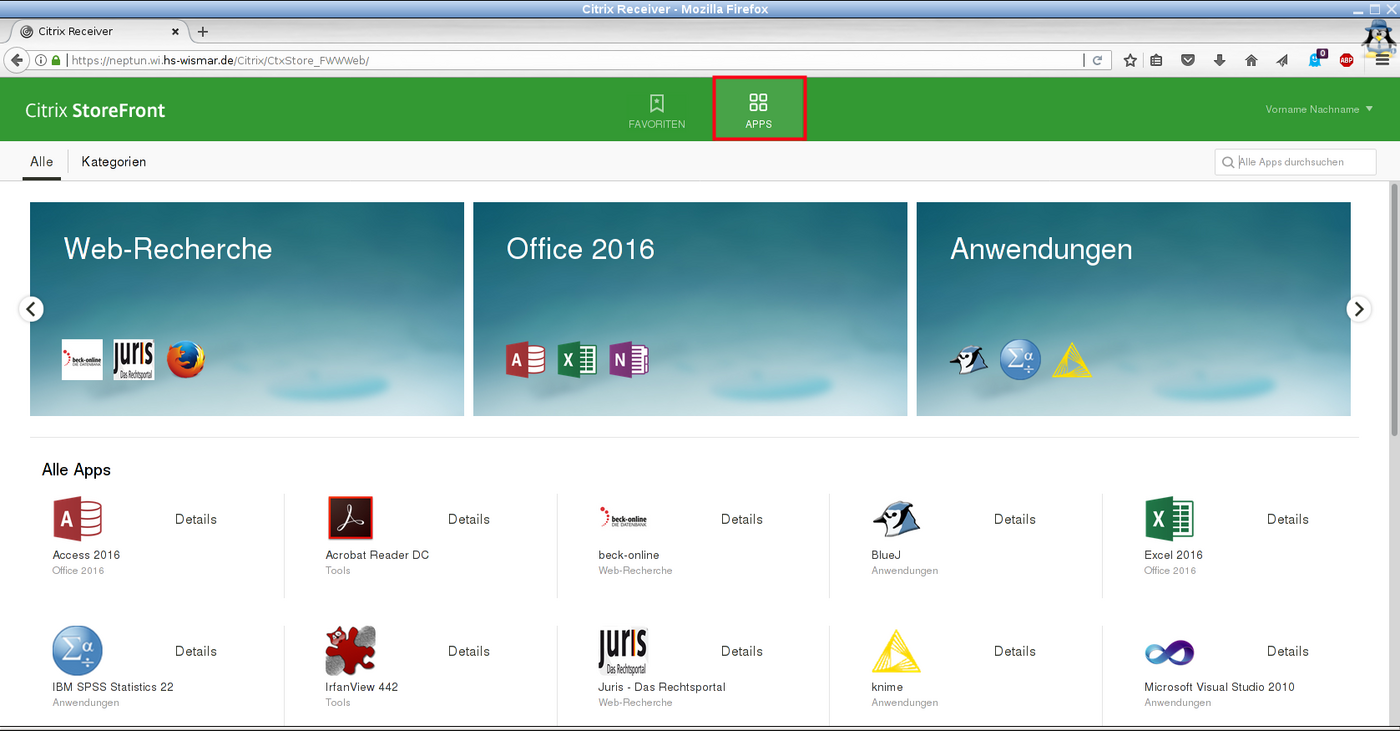Click the page vertical scrollbar
This screenshot has width=1400, height=731.
tap(1394, 309)
